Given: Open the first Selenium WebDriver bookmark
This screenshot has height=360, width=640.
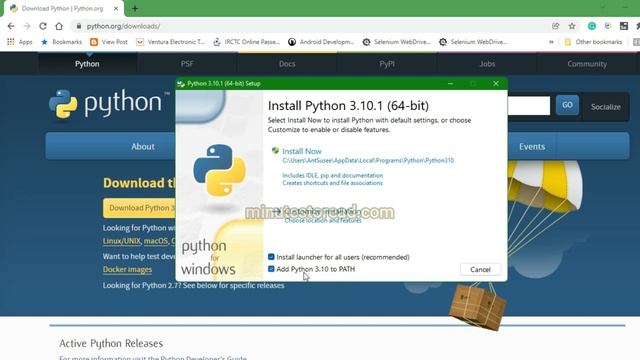Looking at the screenshot, I should pyautogui.click(x=396, y=42).
